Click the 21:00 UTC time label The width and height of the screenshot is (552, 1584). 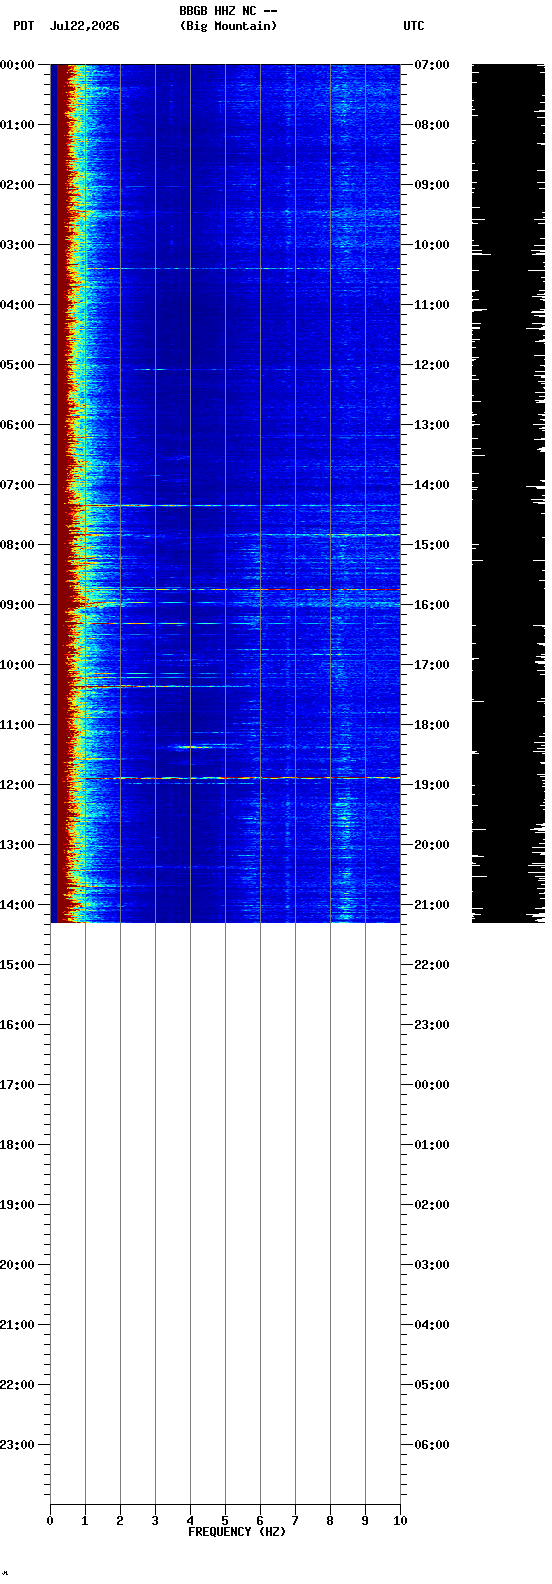[432, 905]
